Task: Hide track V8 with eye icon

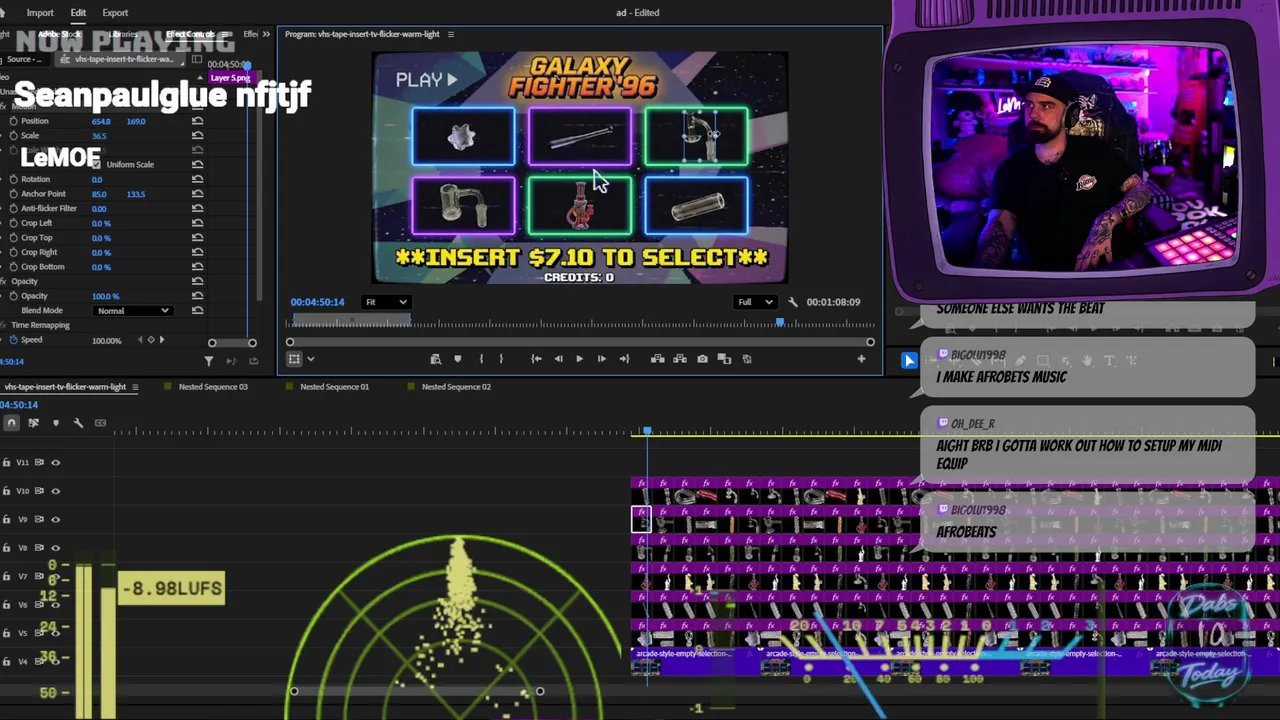Action: click(55, 548)
